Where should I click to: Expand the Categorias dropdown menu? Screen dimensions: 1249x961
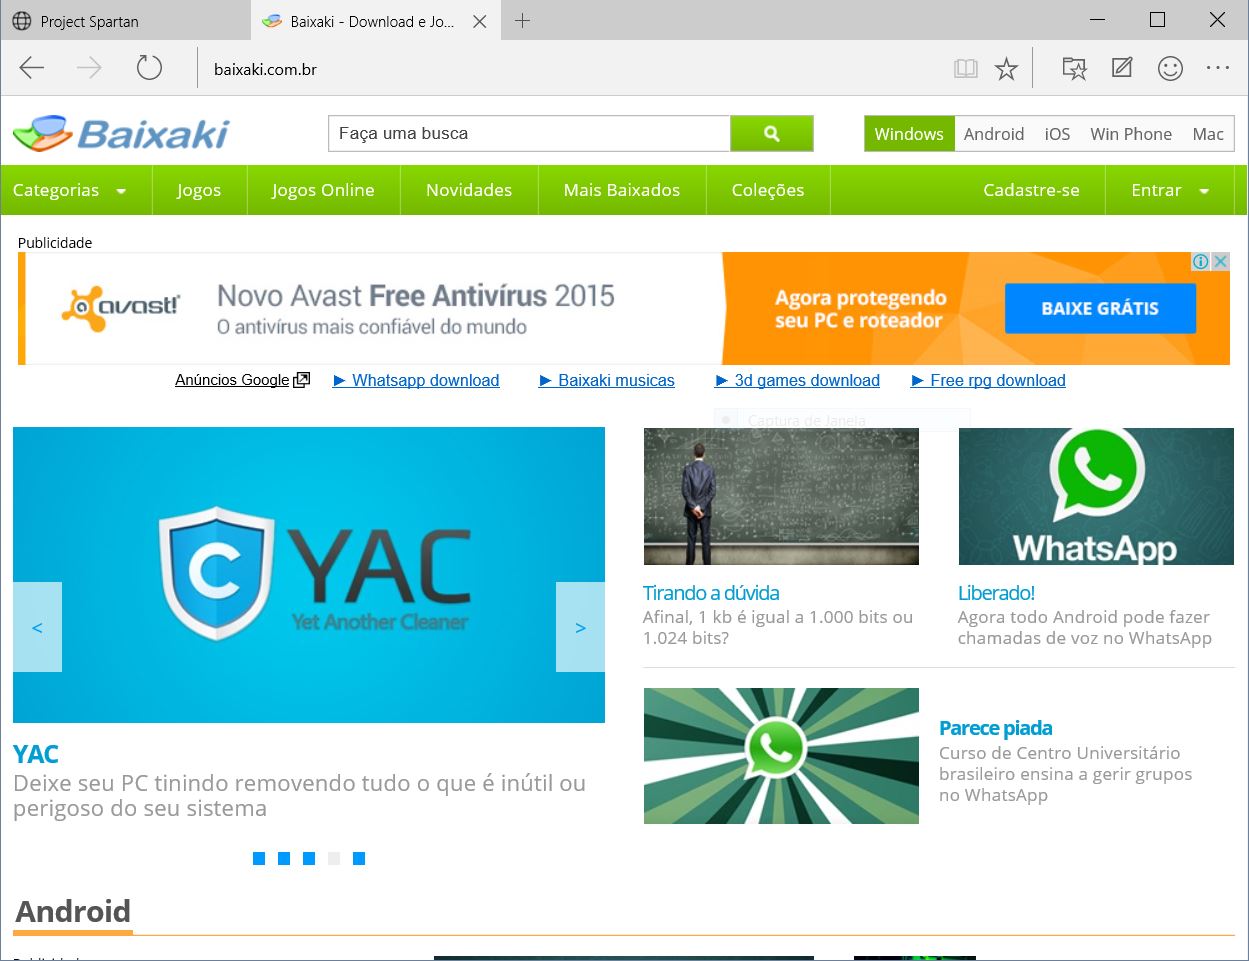70,190
